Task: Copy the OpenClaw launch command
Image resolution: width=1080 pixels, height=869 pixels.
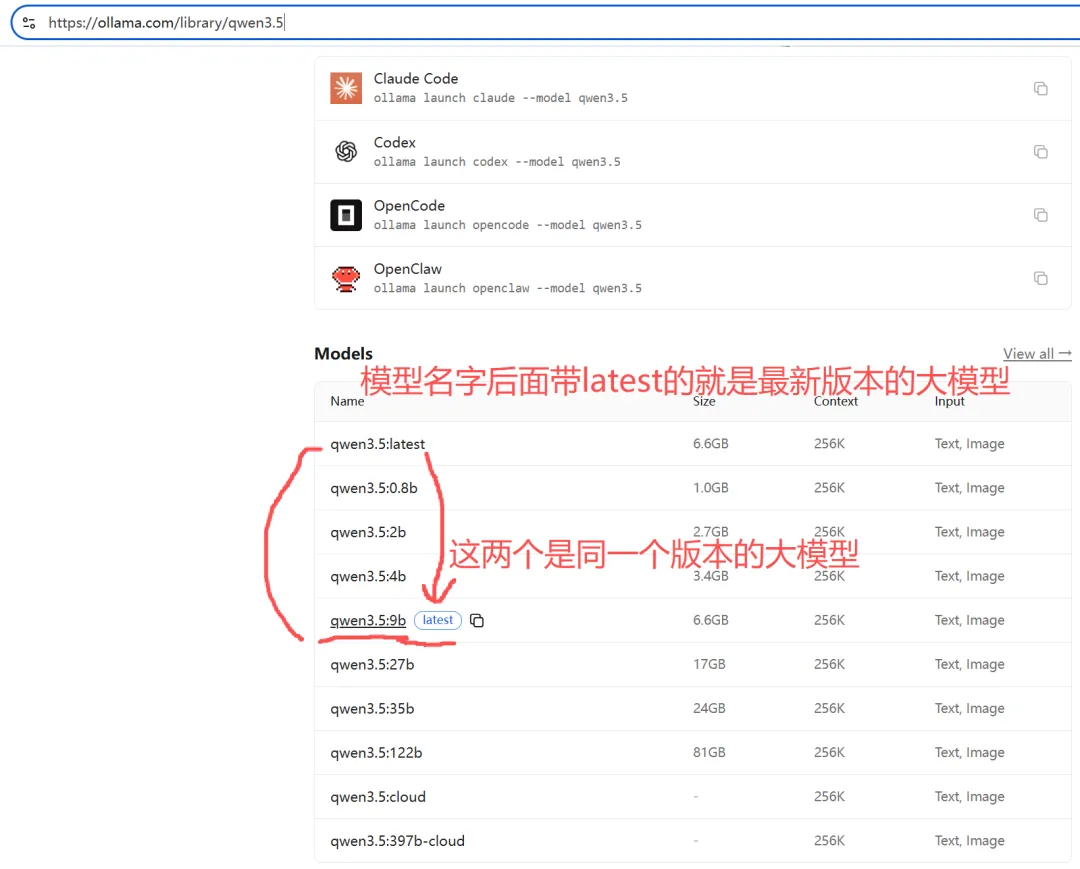Action: click(x=1041, y=278)
